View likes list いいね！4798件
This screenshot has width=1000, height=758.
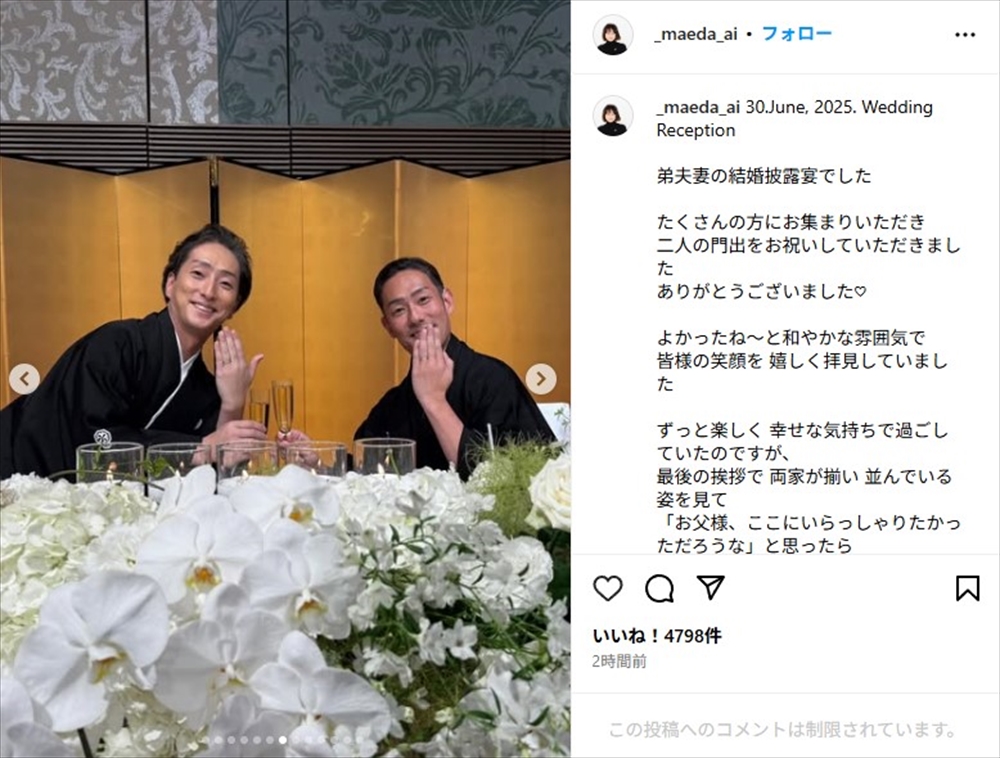tap(657, 636)
